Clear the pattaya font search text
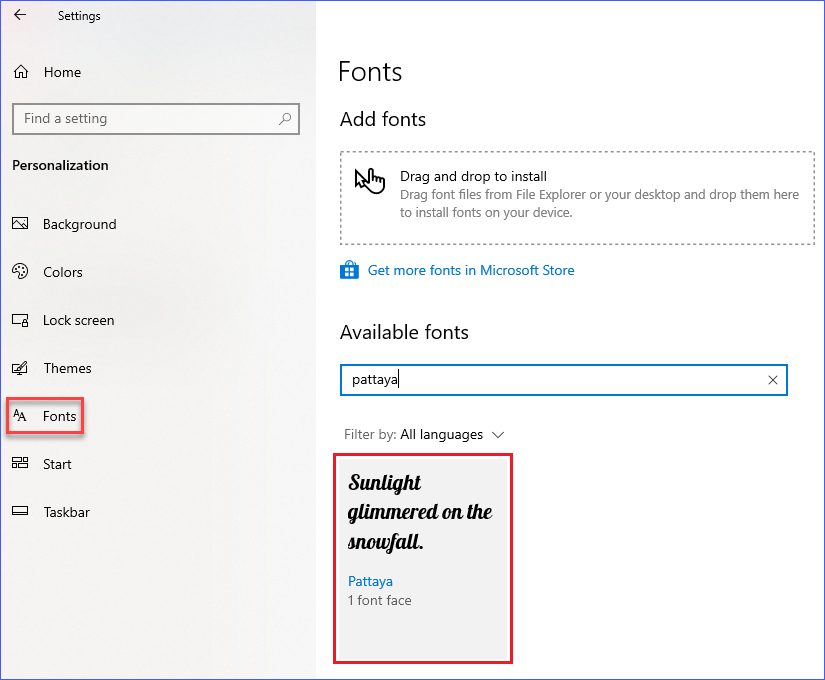Image resolution: width=825 pixels, height=680 pixels. pos(772,380)
